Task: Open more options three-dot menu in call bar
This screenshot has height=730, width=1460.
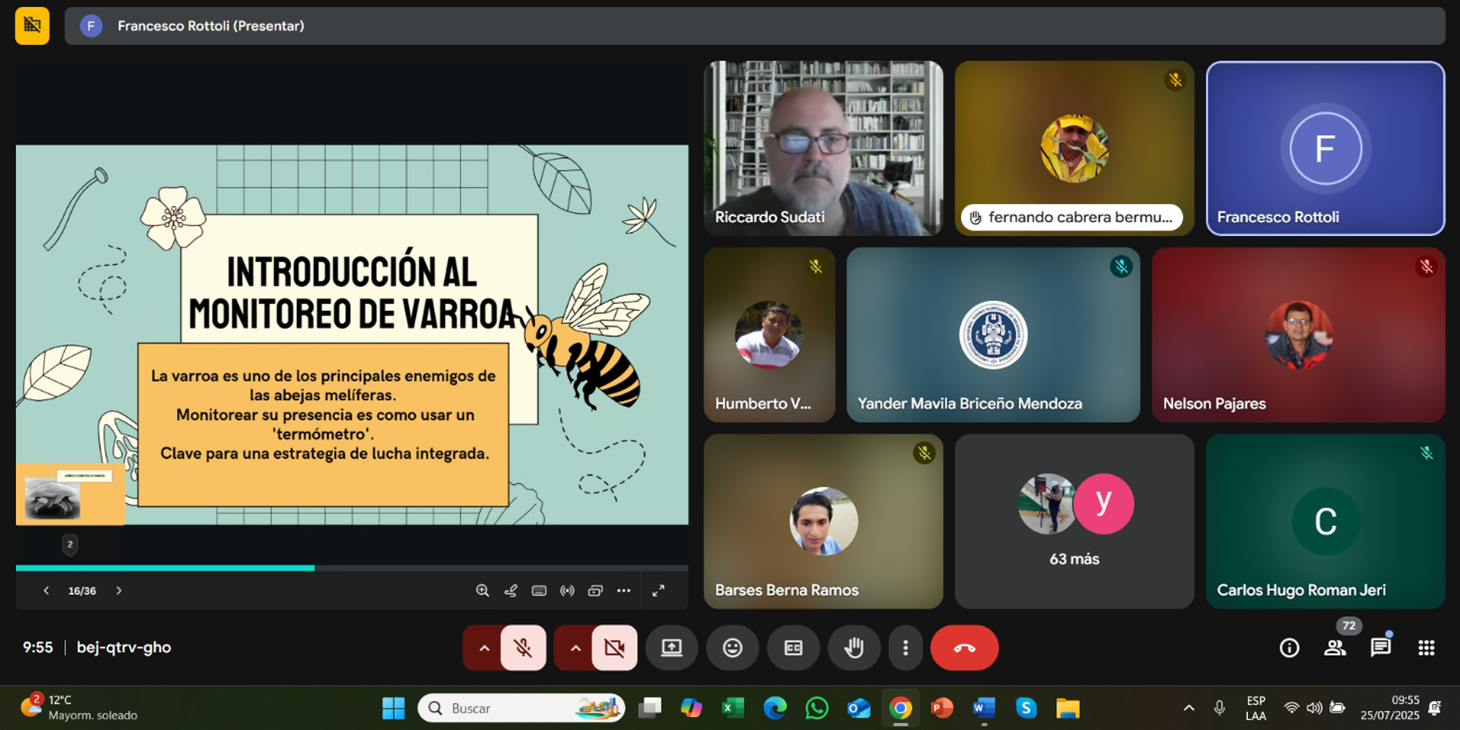Action: coord(905,648)
